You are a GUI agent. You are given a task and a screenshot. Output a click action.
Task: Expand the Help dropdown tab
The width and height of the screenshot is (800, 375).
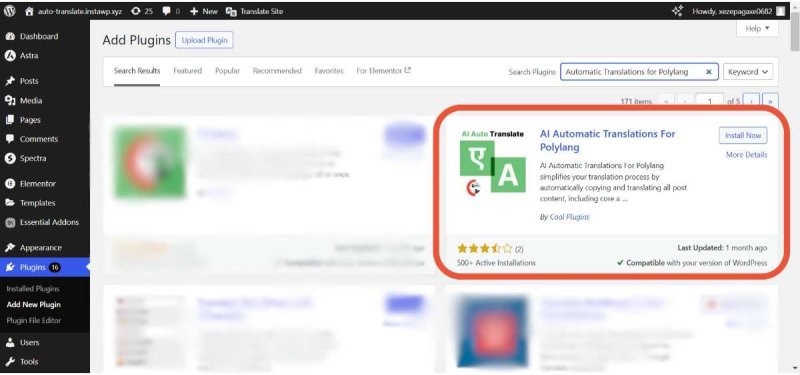757,29
